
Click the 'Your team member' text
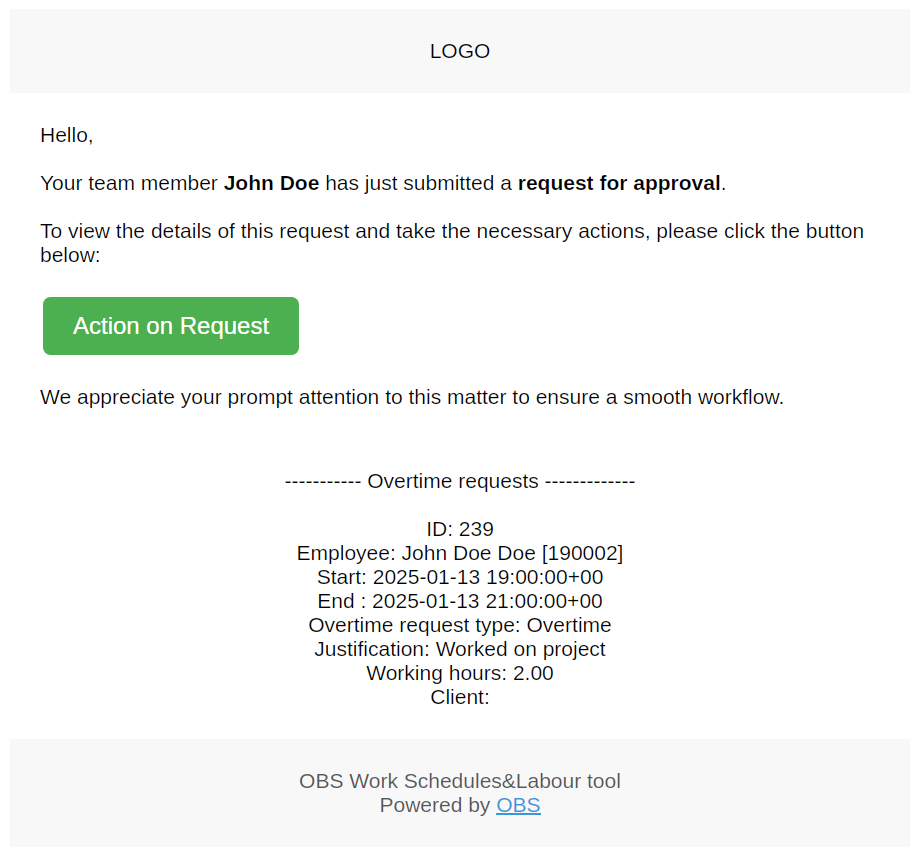click(129, 183)
